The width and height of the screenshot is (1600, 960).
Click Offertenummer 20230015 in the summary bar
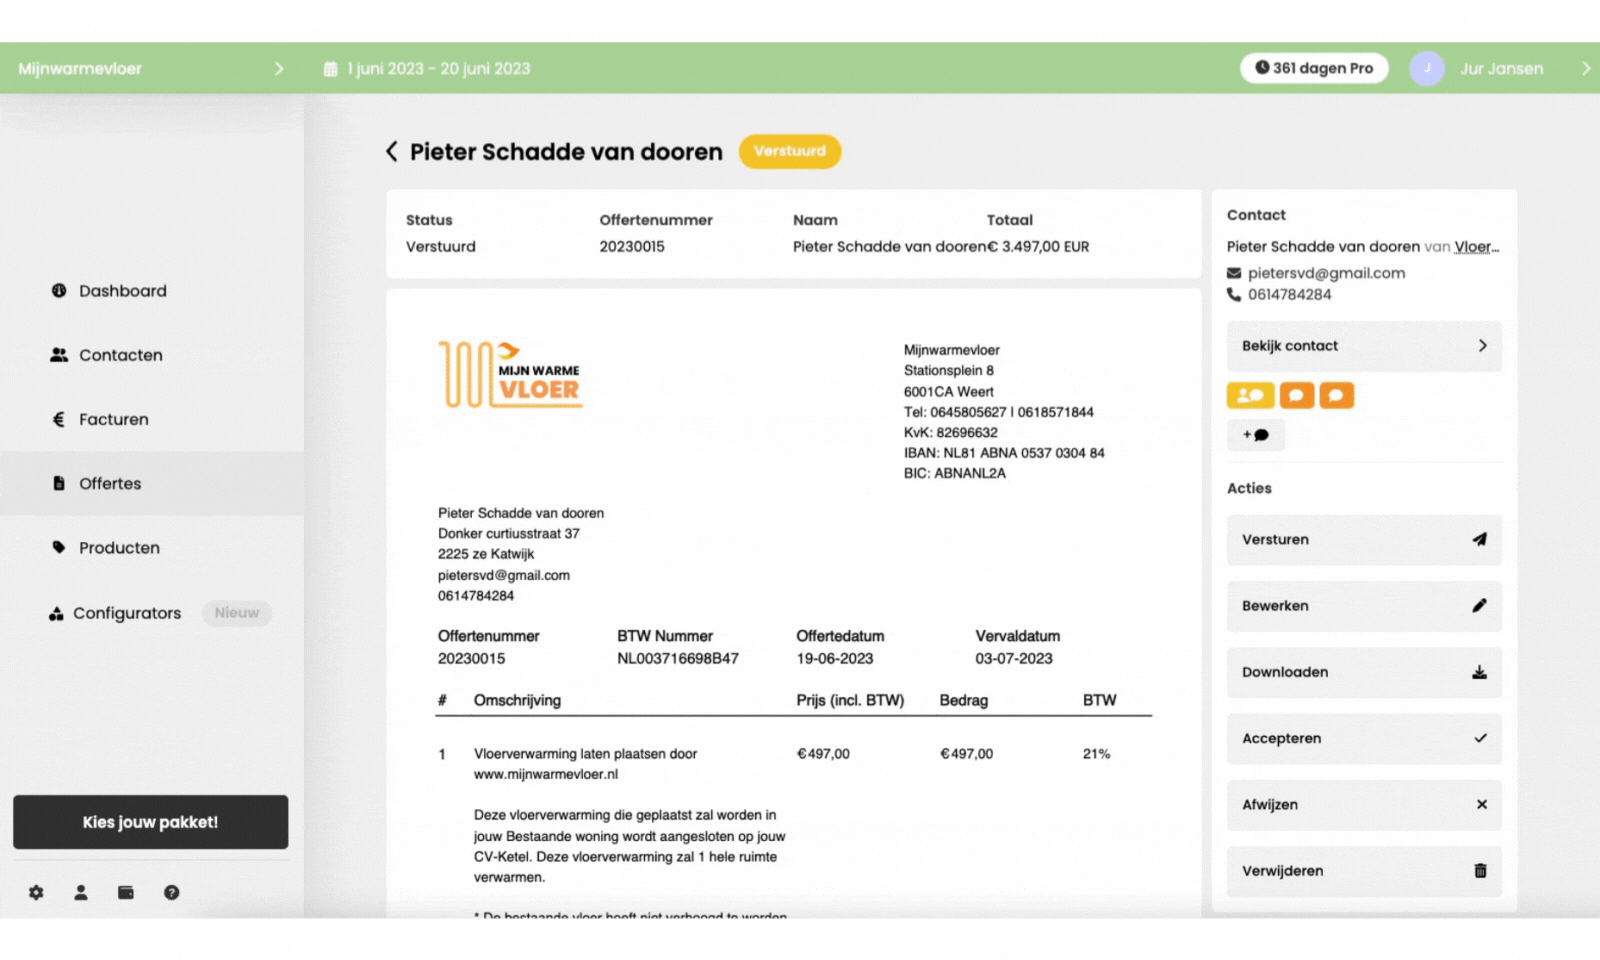coord(632,246)
